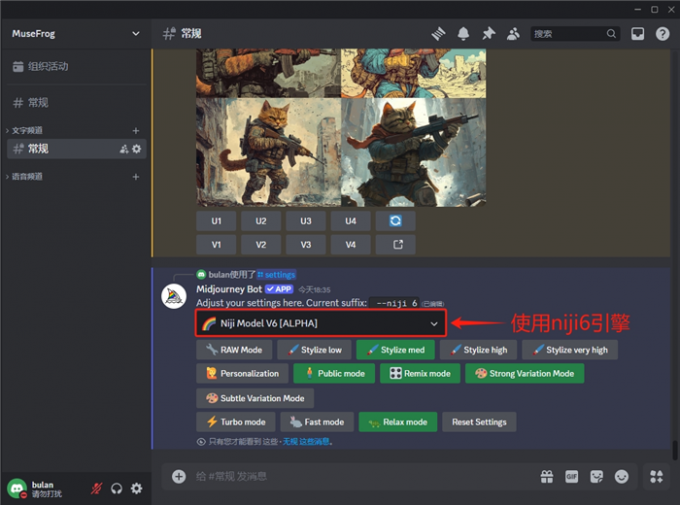Image resolution: width=680 pixels, height=505 pixels.
Task: Toggle Personalization
Action: 242,374
